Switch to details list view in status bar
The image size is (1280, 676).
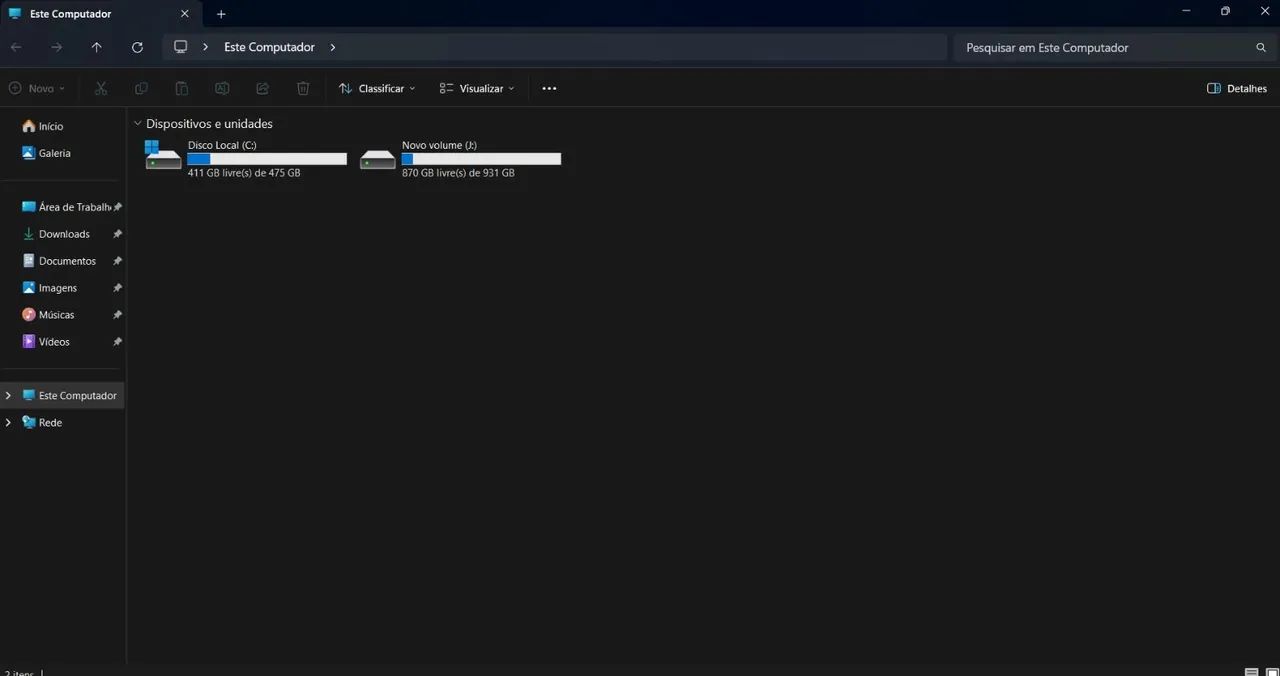coord(1251,672)
